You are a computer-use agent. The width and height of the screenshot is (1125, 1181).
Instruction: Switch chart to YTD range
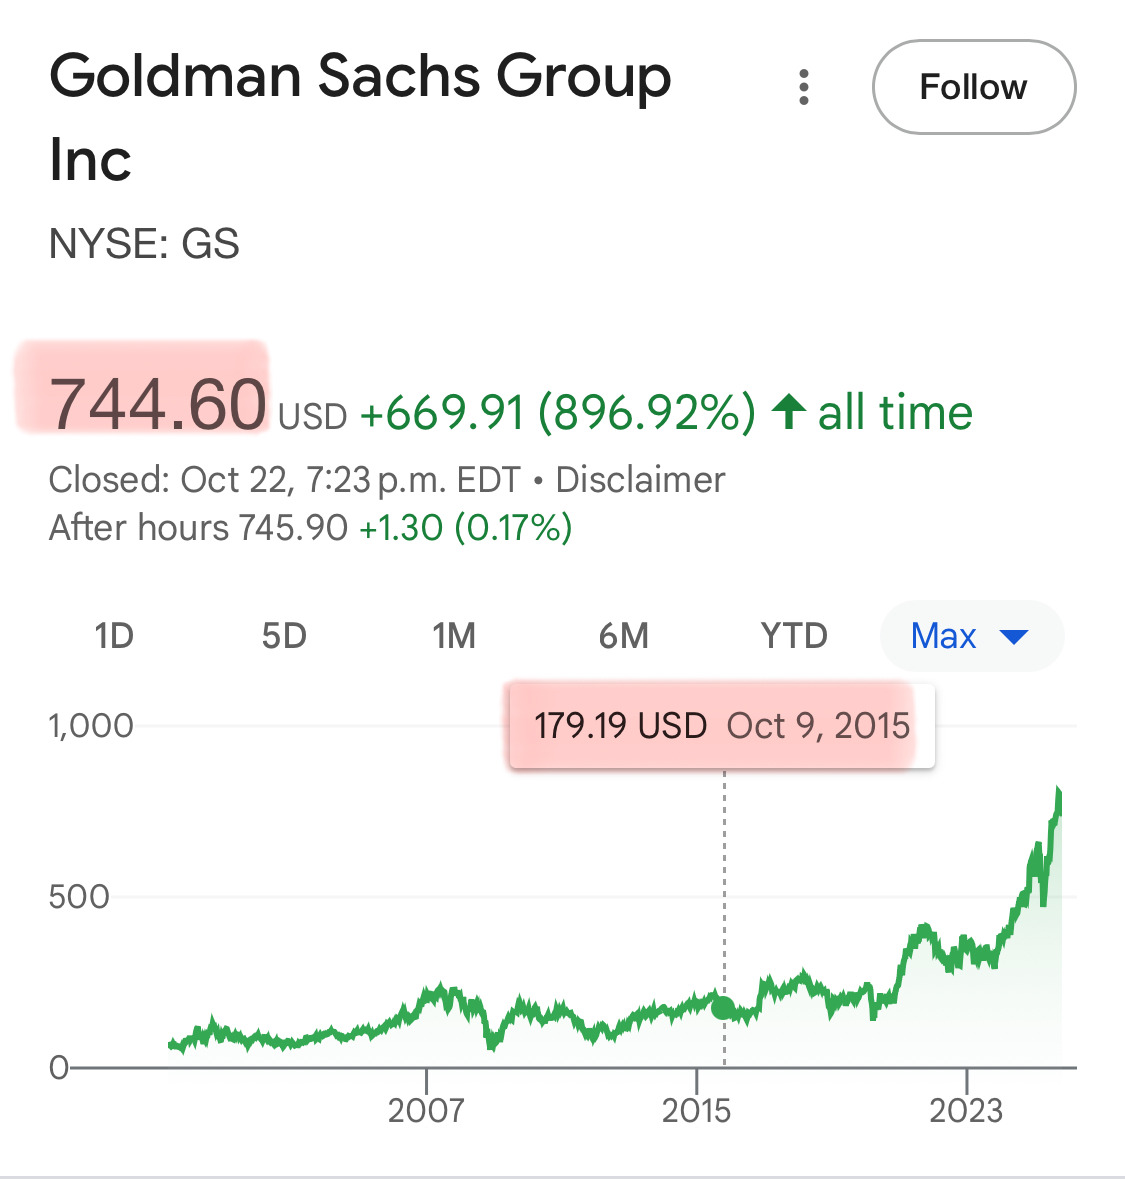click(x=794, y=636)
